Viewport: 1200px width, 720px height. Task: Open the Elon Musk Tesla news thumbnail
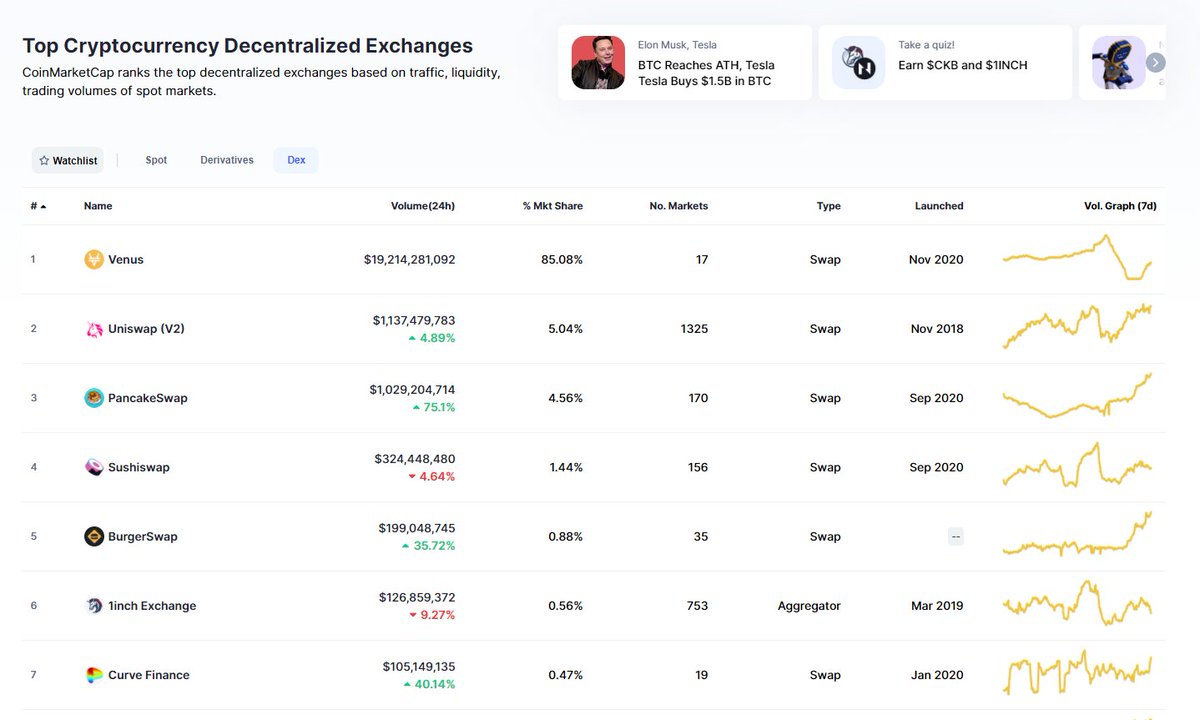coord(598,63)
